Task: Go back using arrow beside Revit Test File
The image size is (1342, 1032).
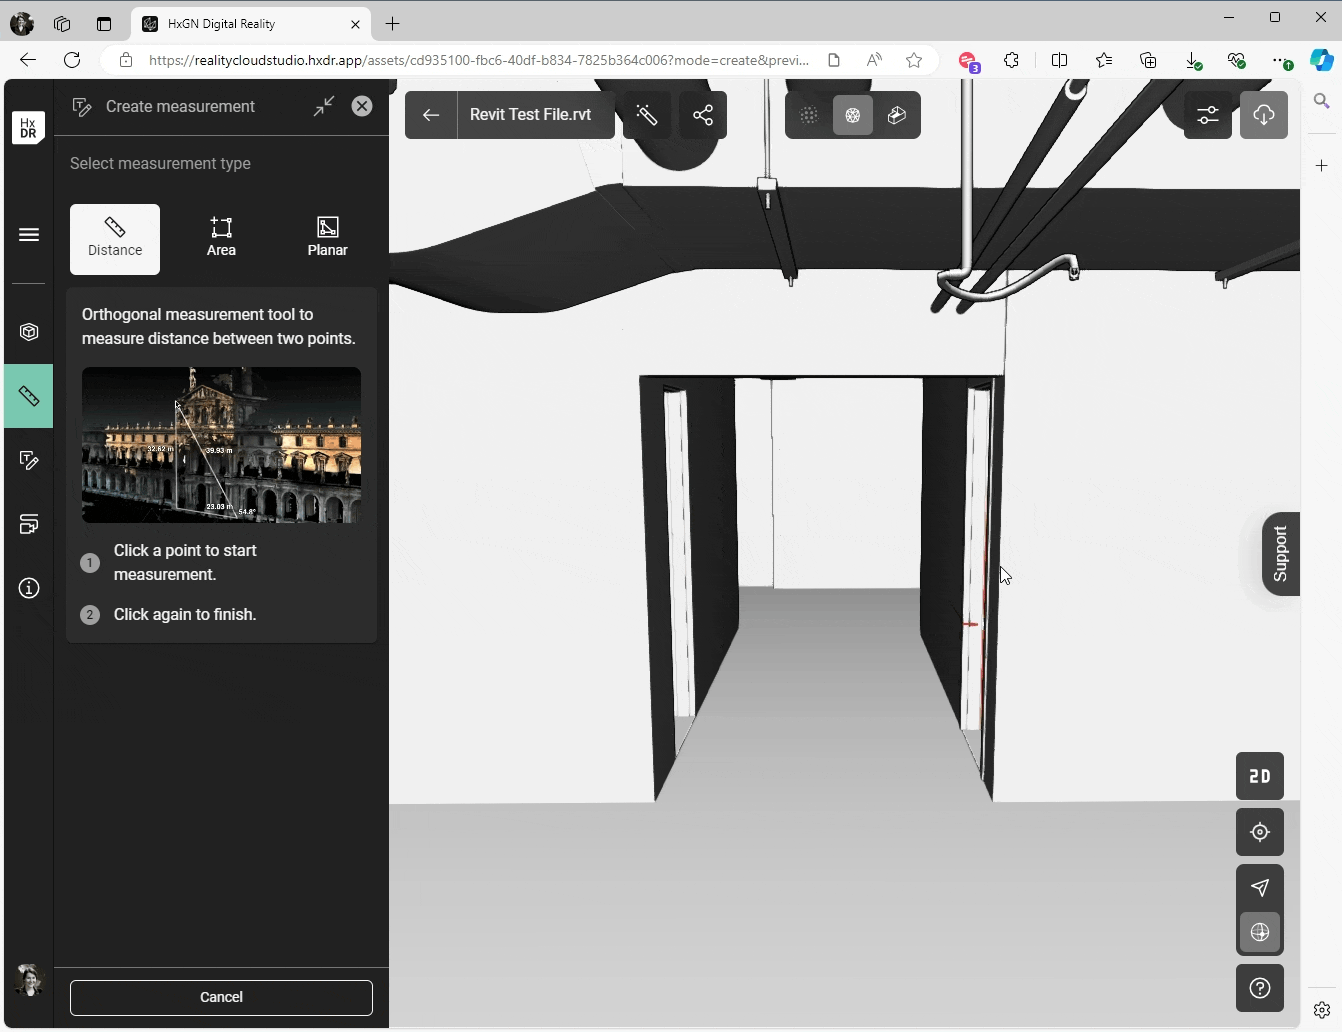Action: point(431,115)
